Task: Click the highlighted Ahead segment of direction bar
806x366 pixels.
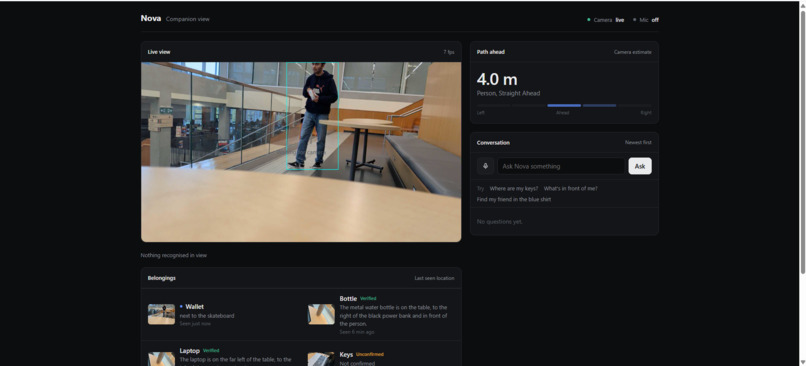Action: click(x=564, y=105)
